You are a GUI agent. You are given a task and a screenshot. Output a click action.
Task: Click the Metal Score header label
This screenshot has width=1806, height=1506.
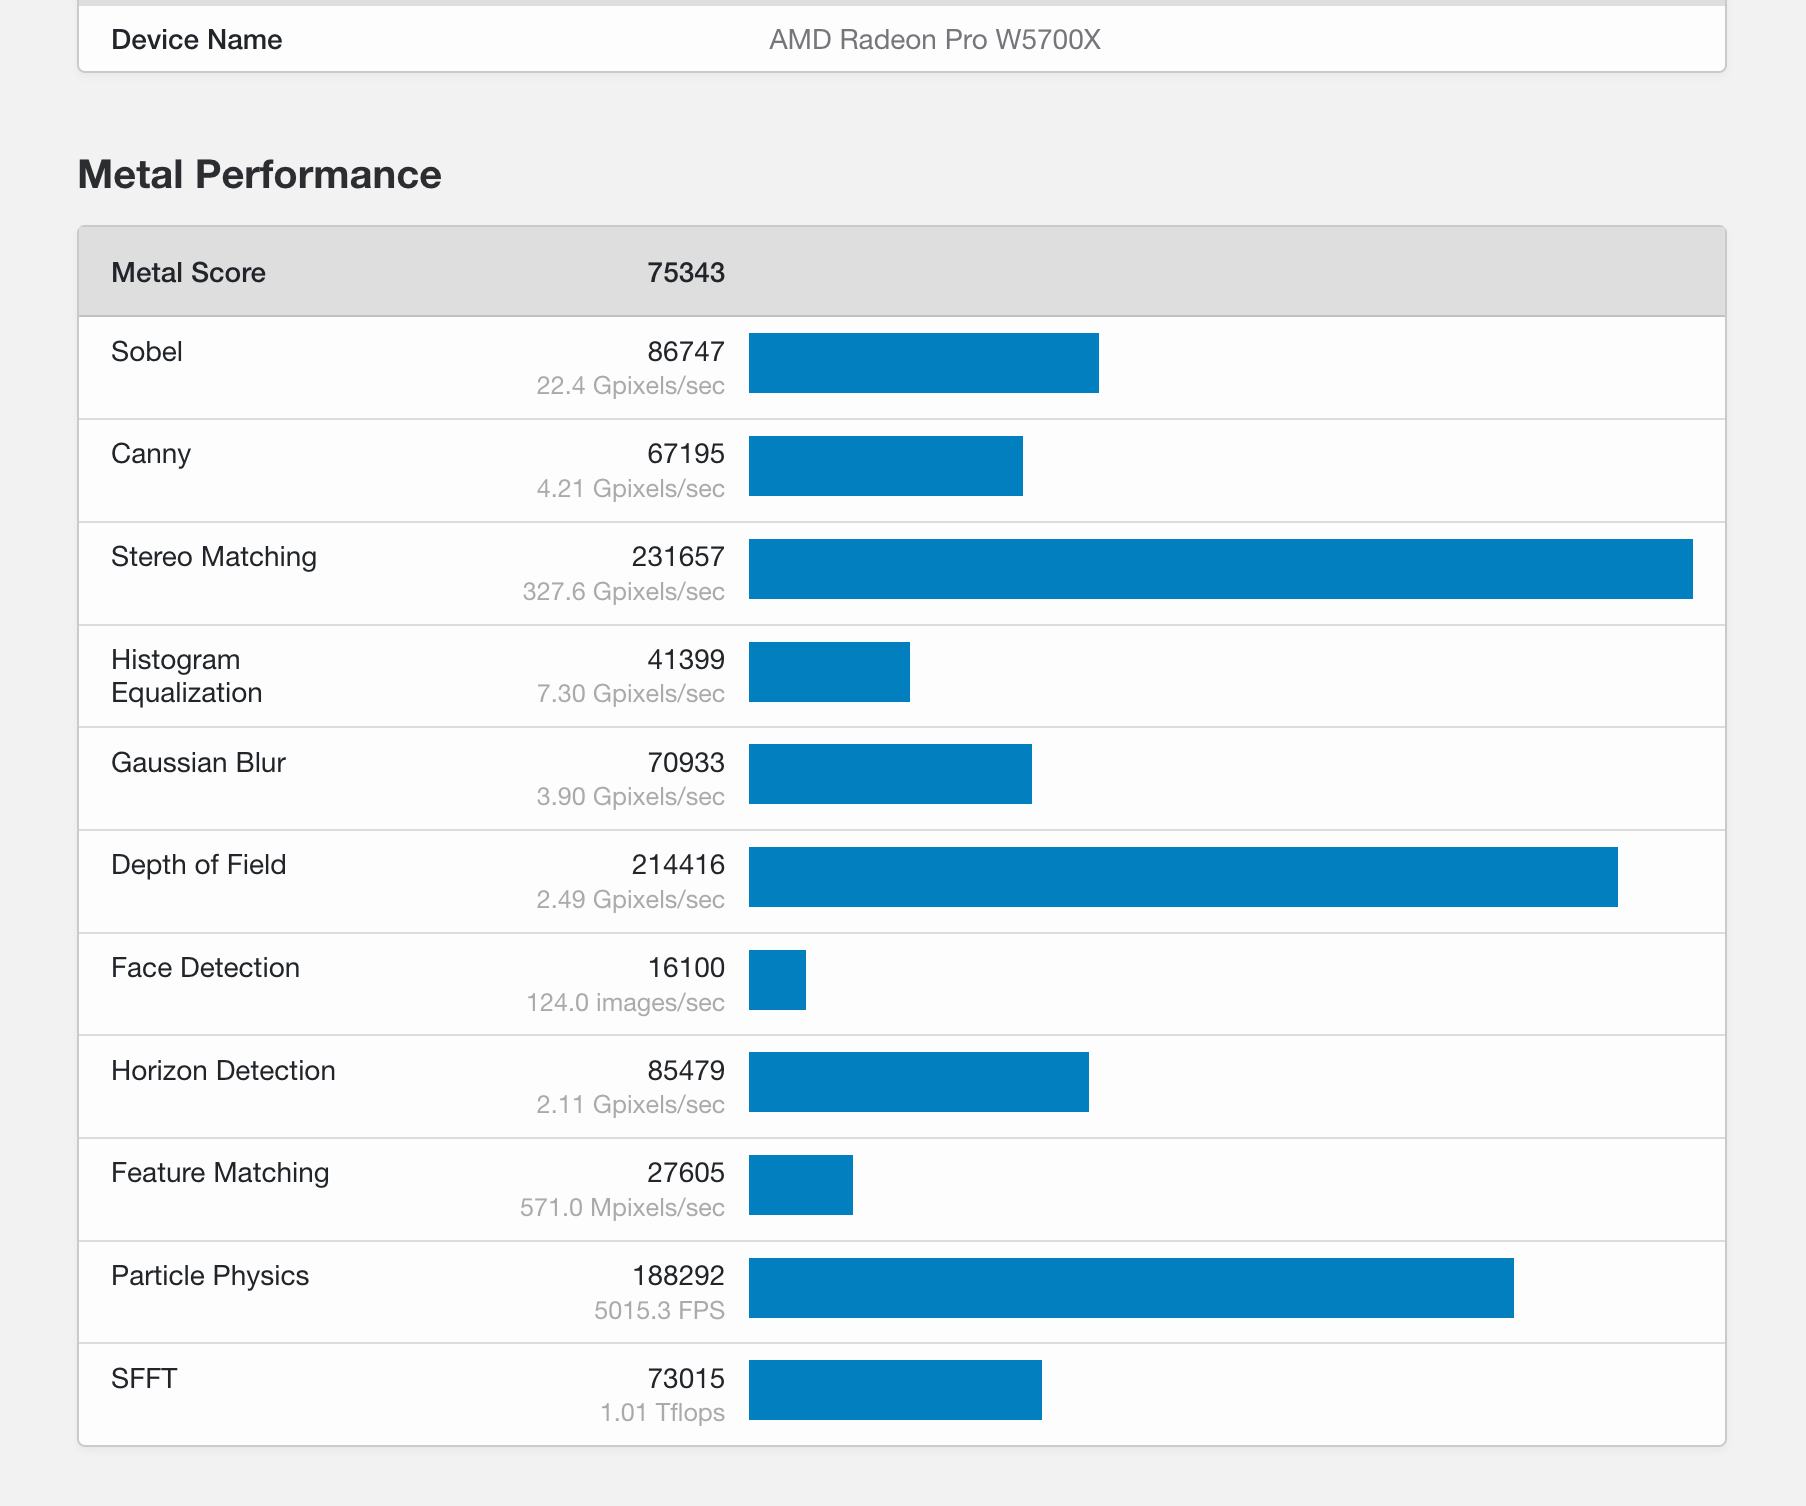click(x=188, y=272)
